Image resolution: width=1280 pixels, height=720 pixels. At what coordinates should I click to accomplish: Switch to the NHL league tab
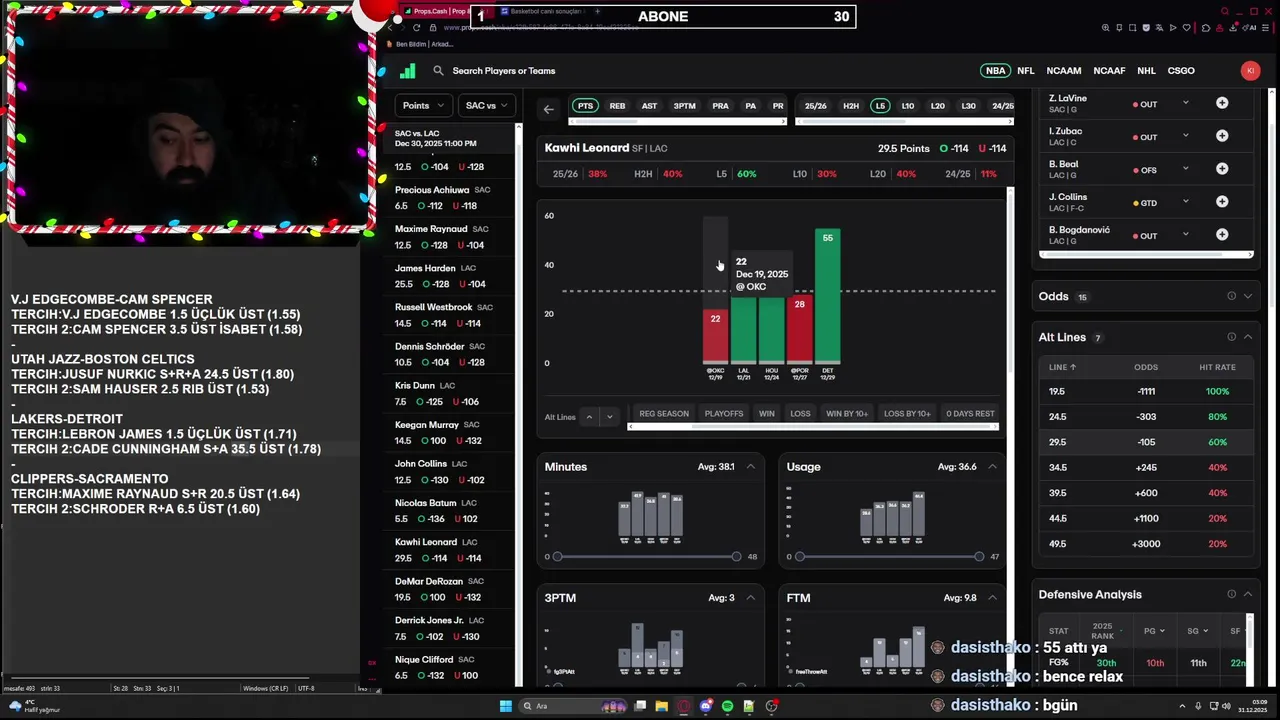pos(1146,71)
